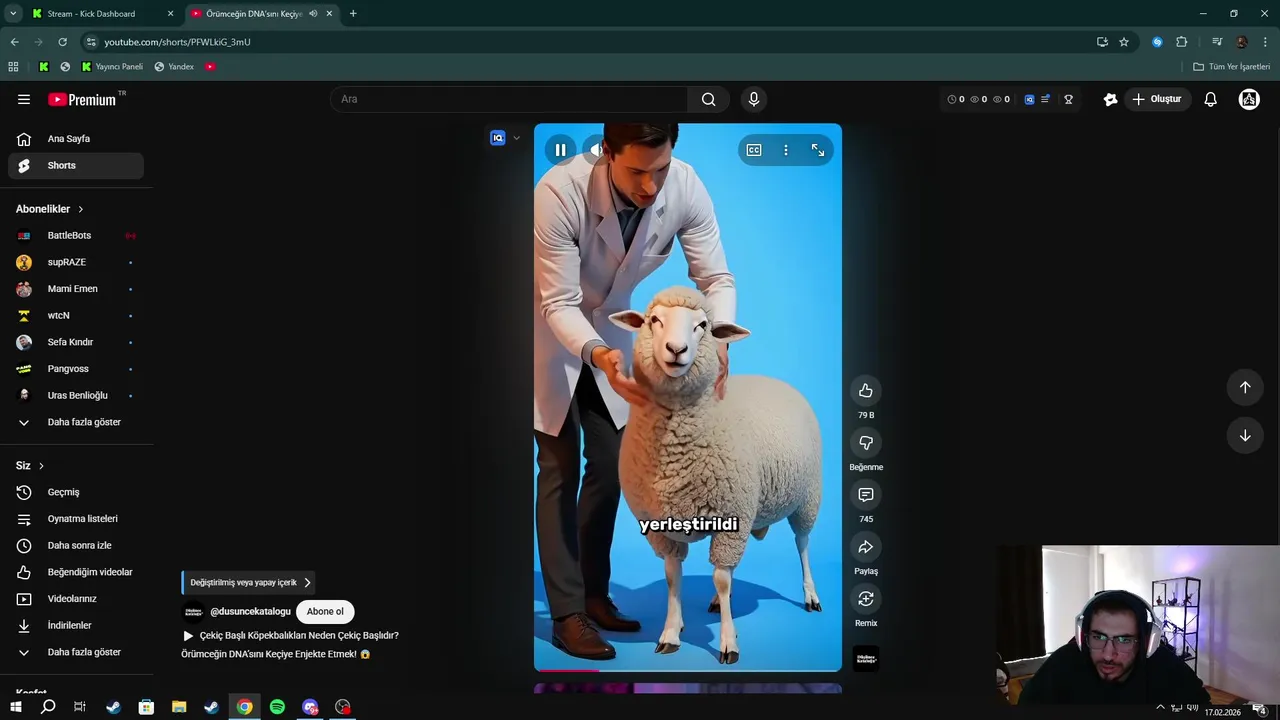Pause the playing short
This screenshot has height=720, width=1280.
[x=560, y=150]
